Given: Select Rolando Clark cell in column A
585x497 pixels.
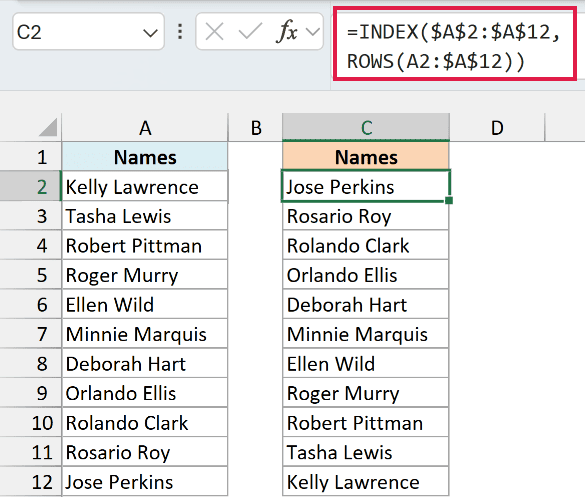Looking at the screenshot, I should 145,422.
